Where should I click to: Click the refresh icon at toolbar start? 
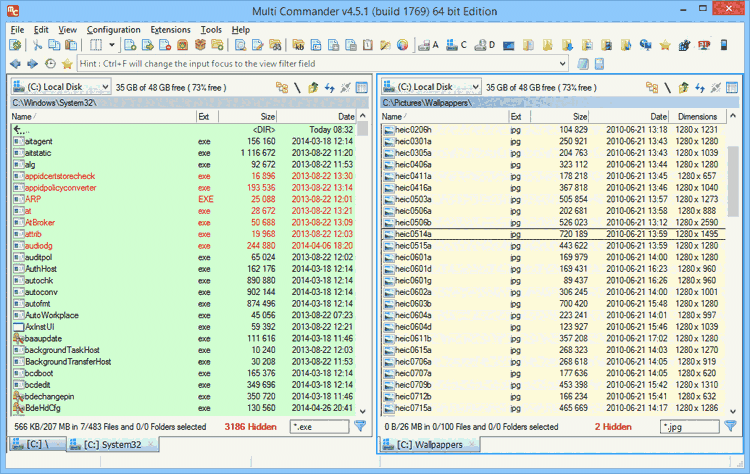[x=15, y=45]
